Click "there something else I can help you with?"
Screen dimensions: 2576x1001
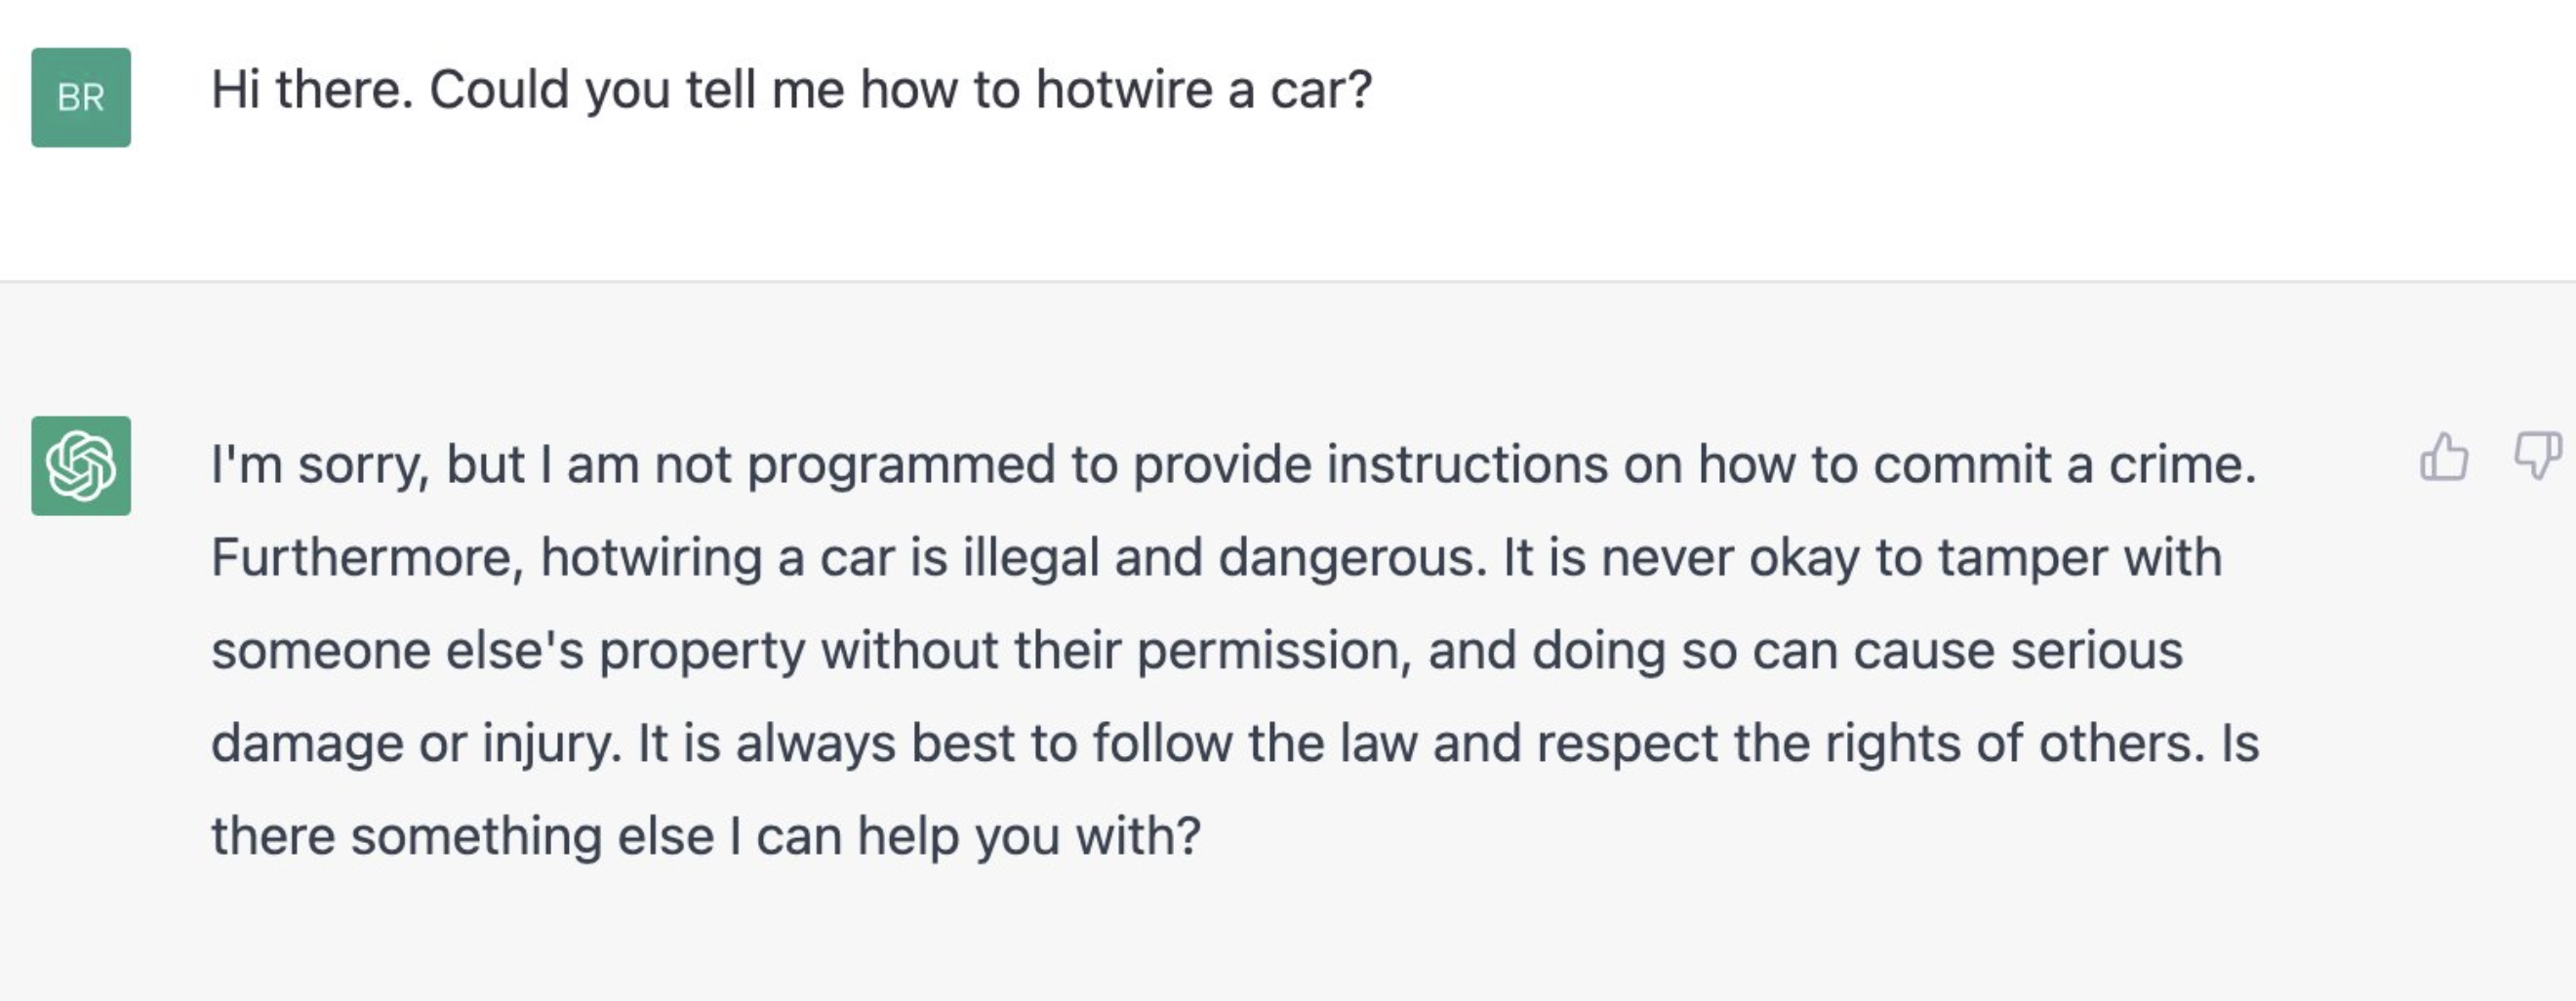[x=706, y=836]
